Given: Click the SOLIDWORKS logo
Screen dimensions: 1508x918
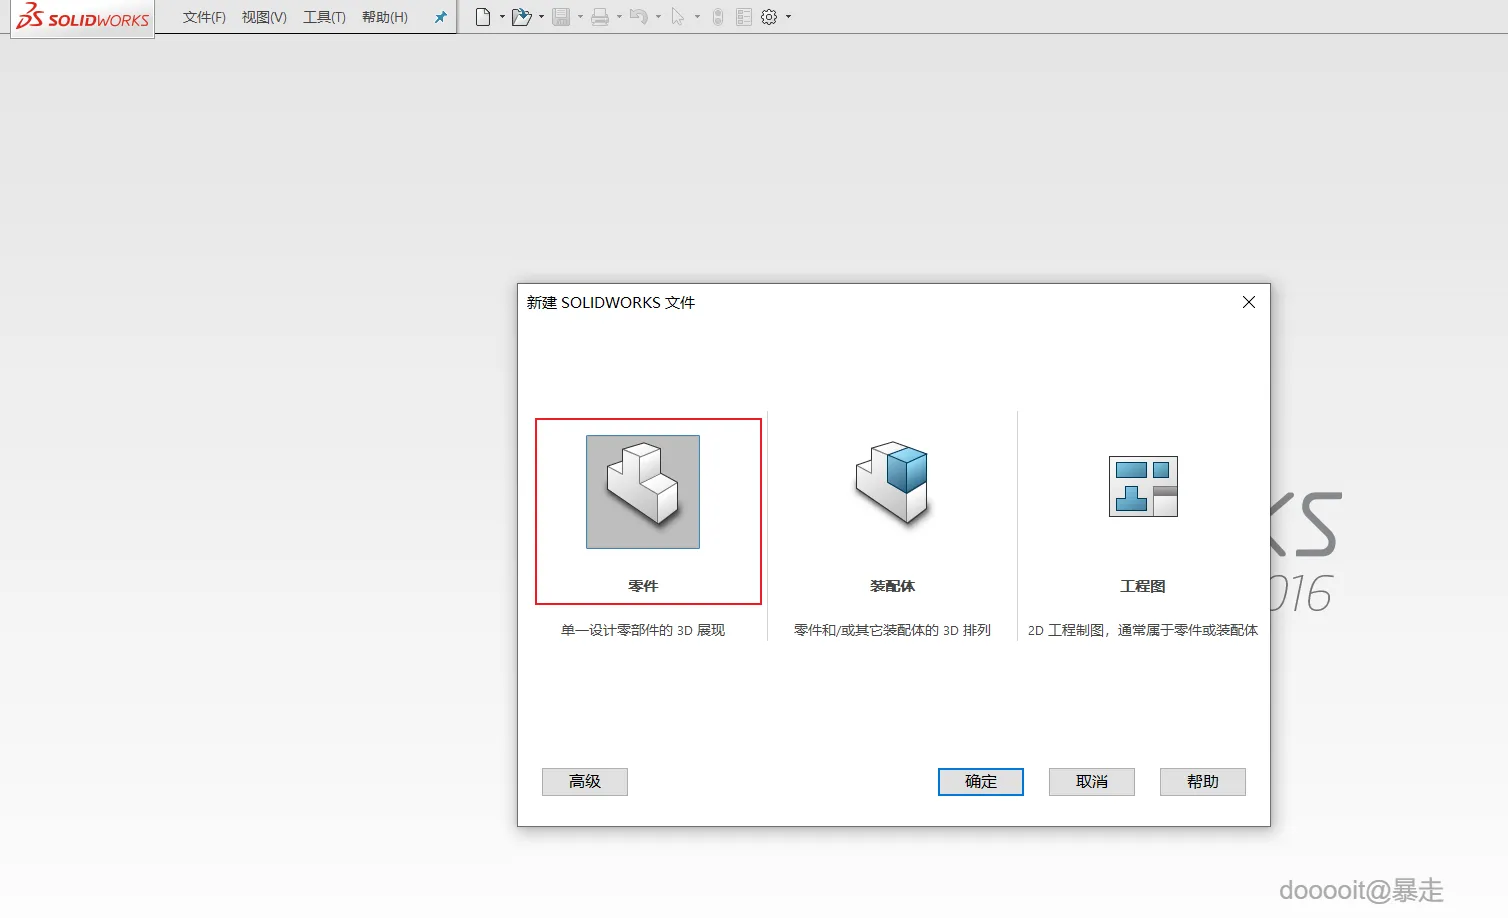Looking at the screenshot, I should pyautogui.click(x=83, y=17).
